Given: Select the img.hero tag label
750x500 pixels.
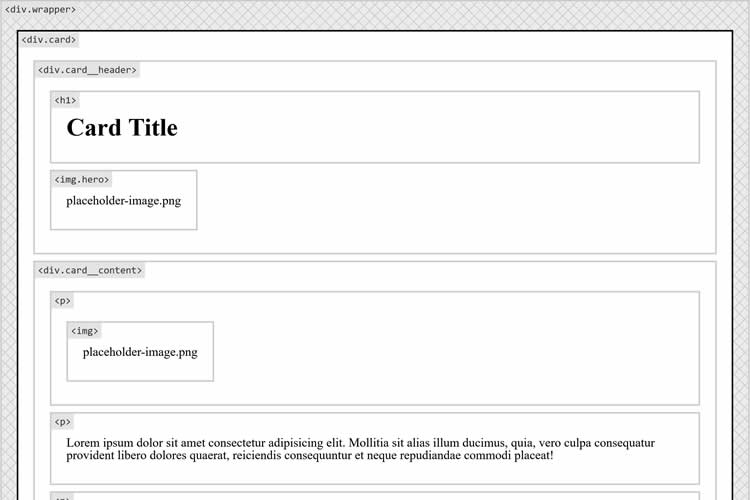Looking at the screenshot, I should tap(82, 180).
